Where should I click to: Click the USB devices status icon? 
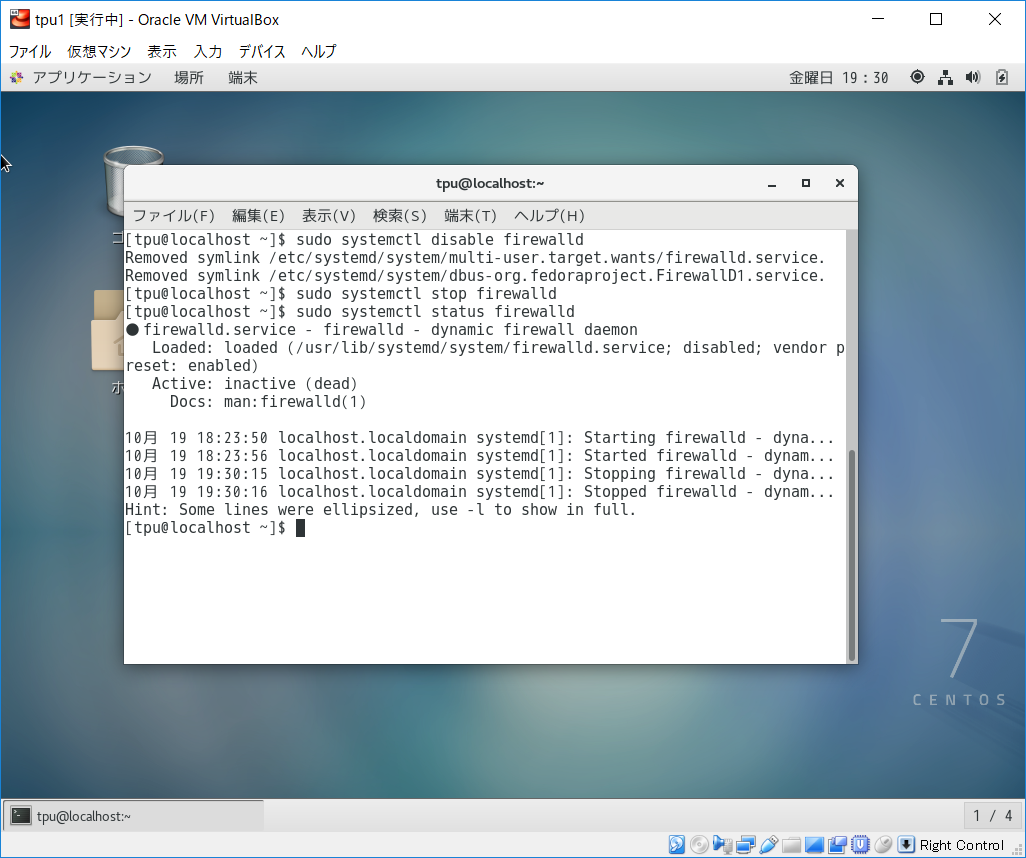768,845
